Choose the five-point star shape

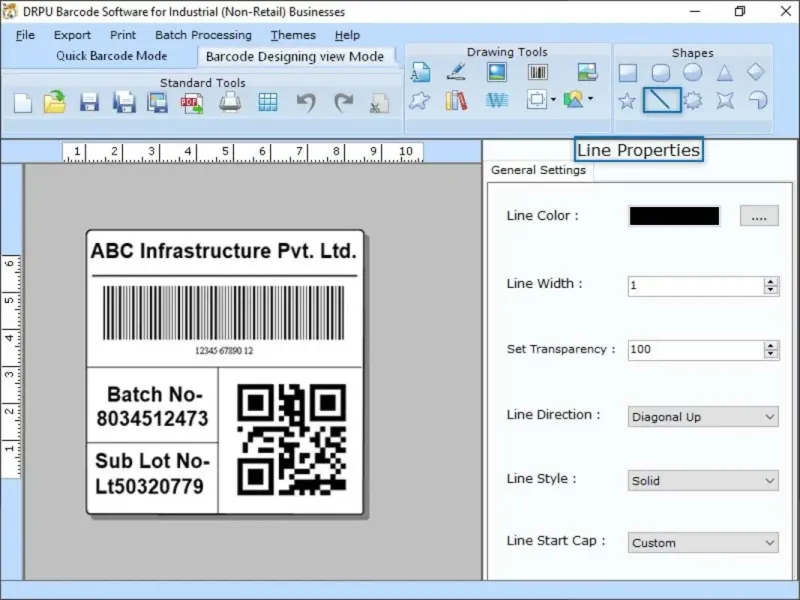[x=627, y=100]
